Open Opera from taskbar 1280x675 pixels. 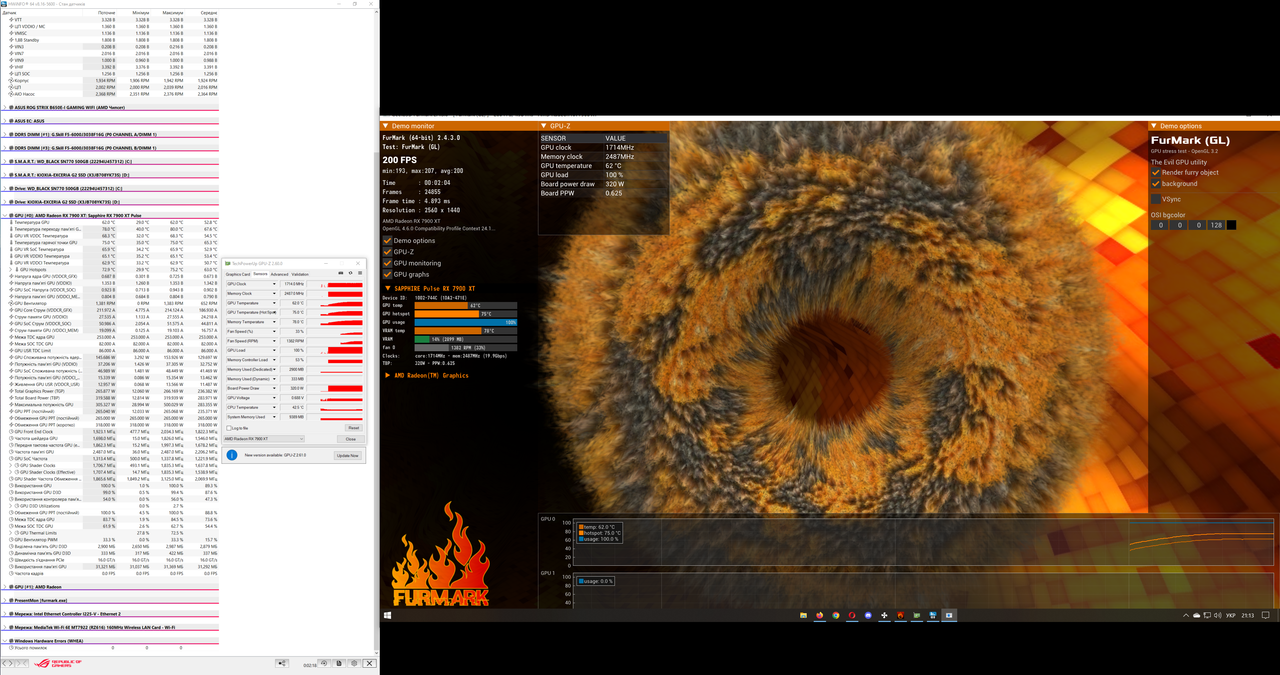pos(852,615)
